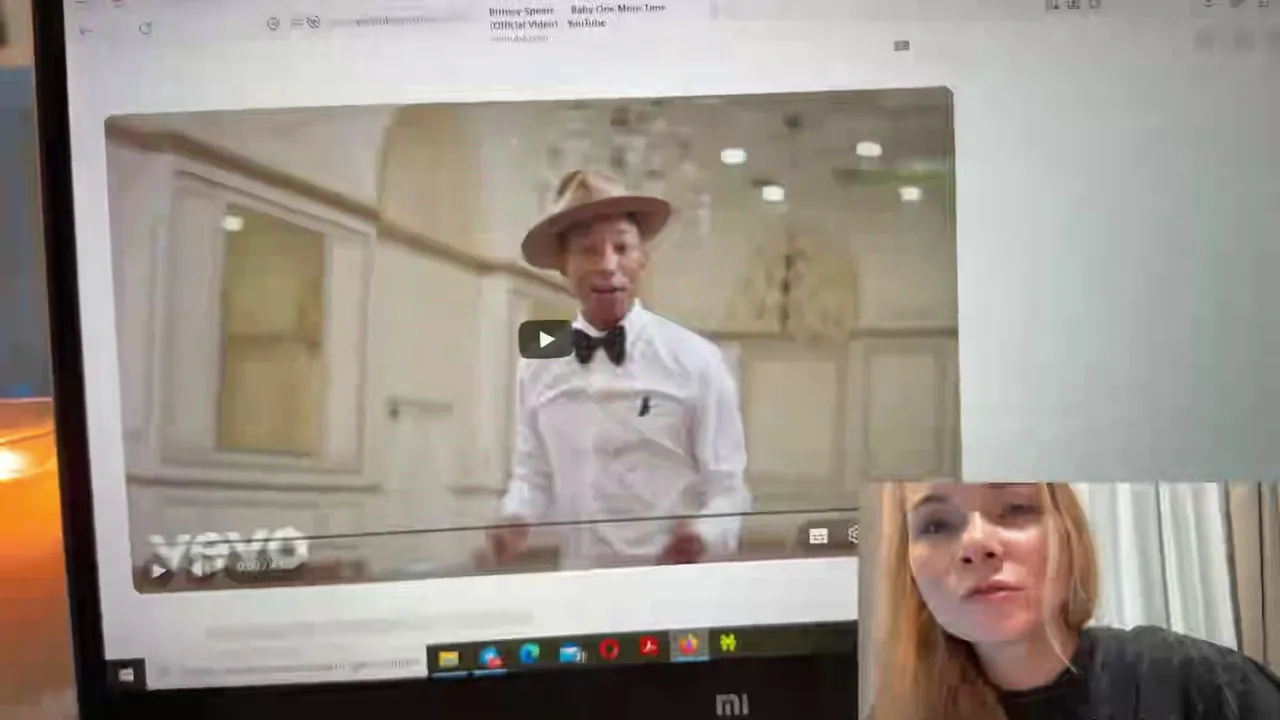Click the browser back arrow

tap(86, 30)
